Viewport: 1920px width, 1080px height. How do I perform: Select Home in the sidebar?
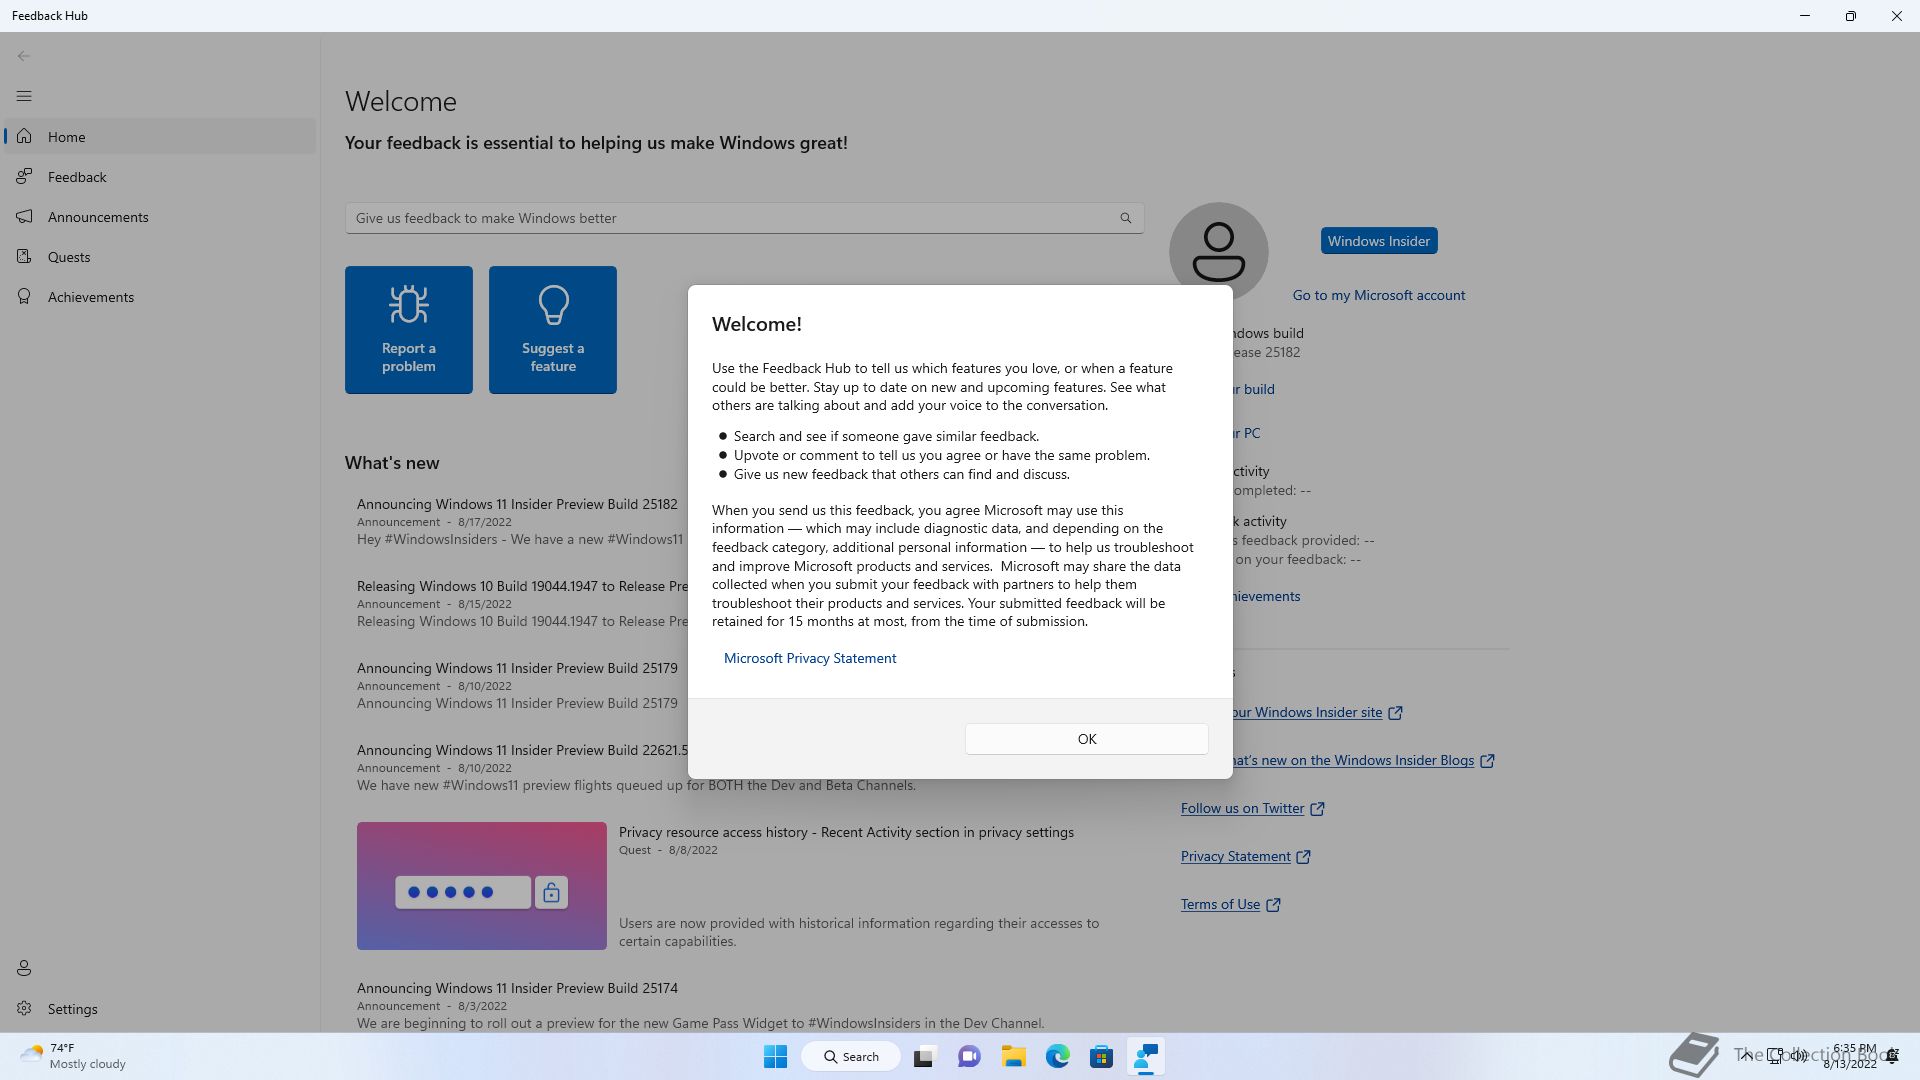point(160,137)
